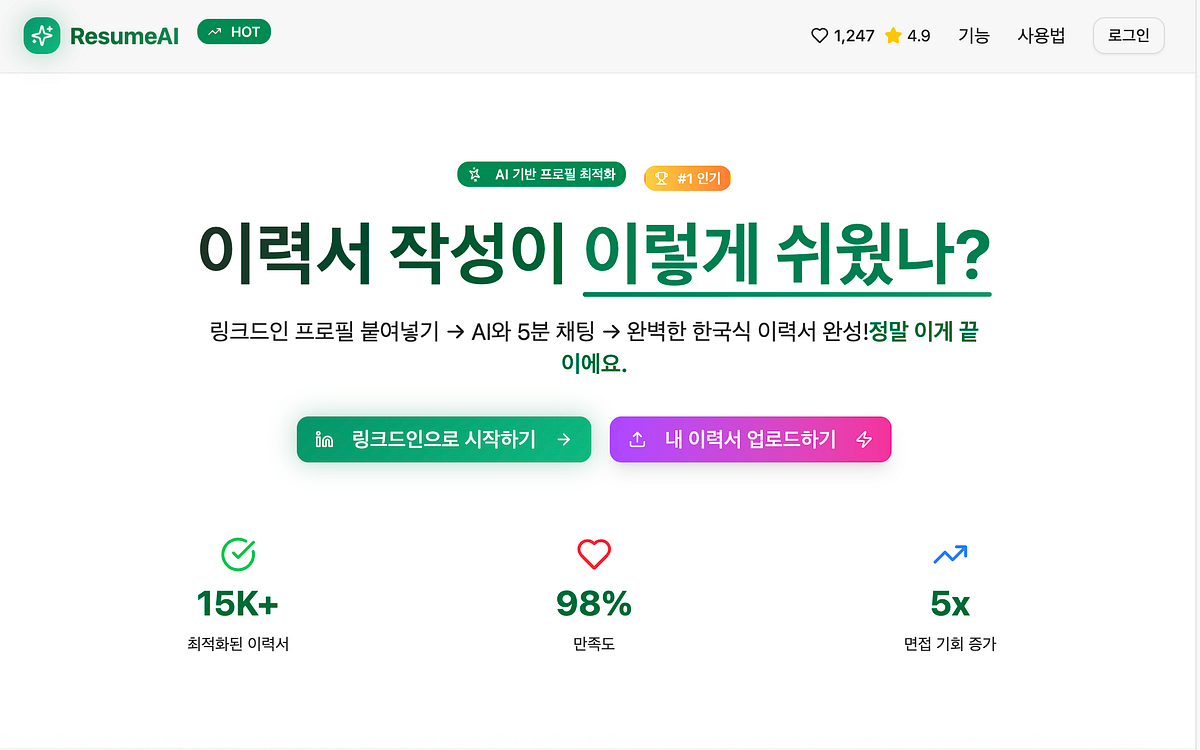The height and width of the screenshot is (750, 1200).
Task: Click the trending icon inside the HOT badge
Action: click(212, 31)
